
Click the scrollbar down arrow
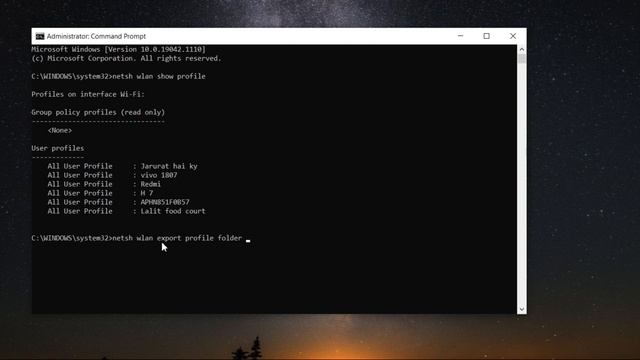(x=522, y=309)
